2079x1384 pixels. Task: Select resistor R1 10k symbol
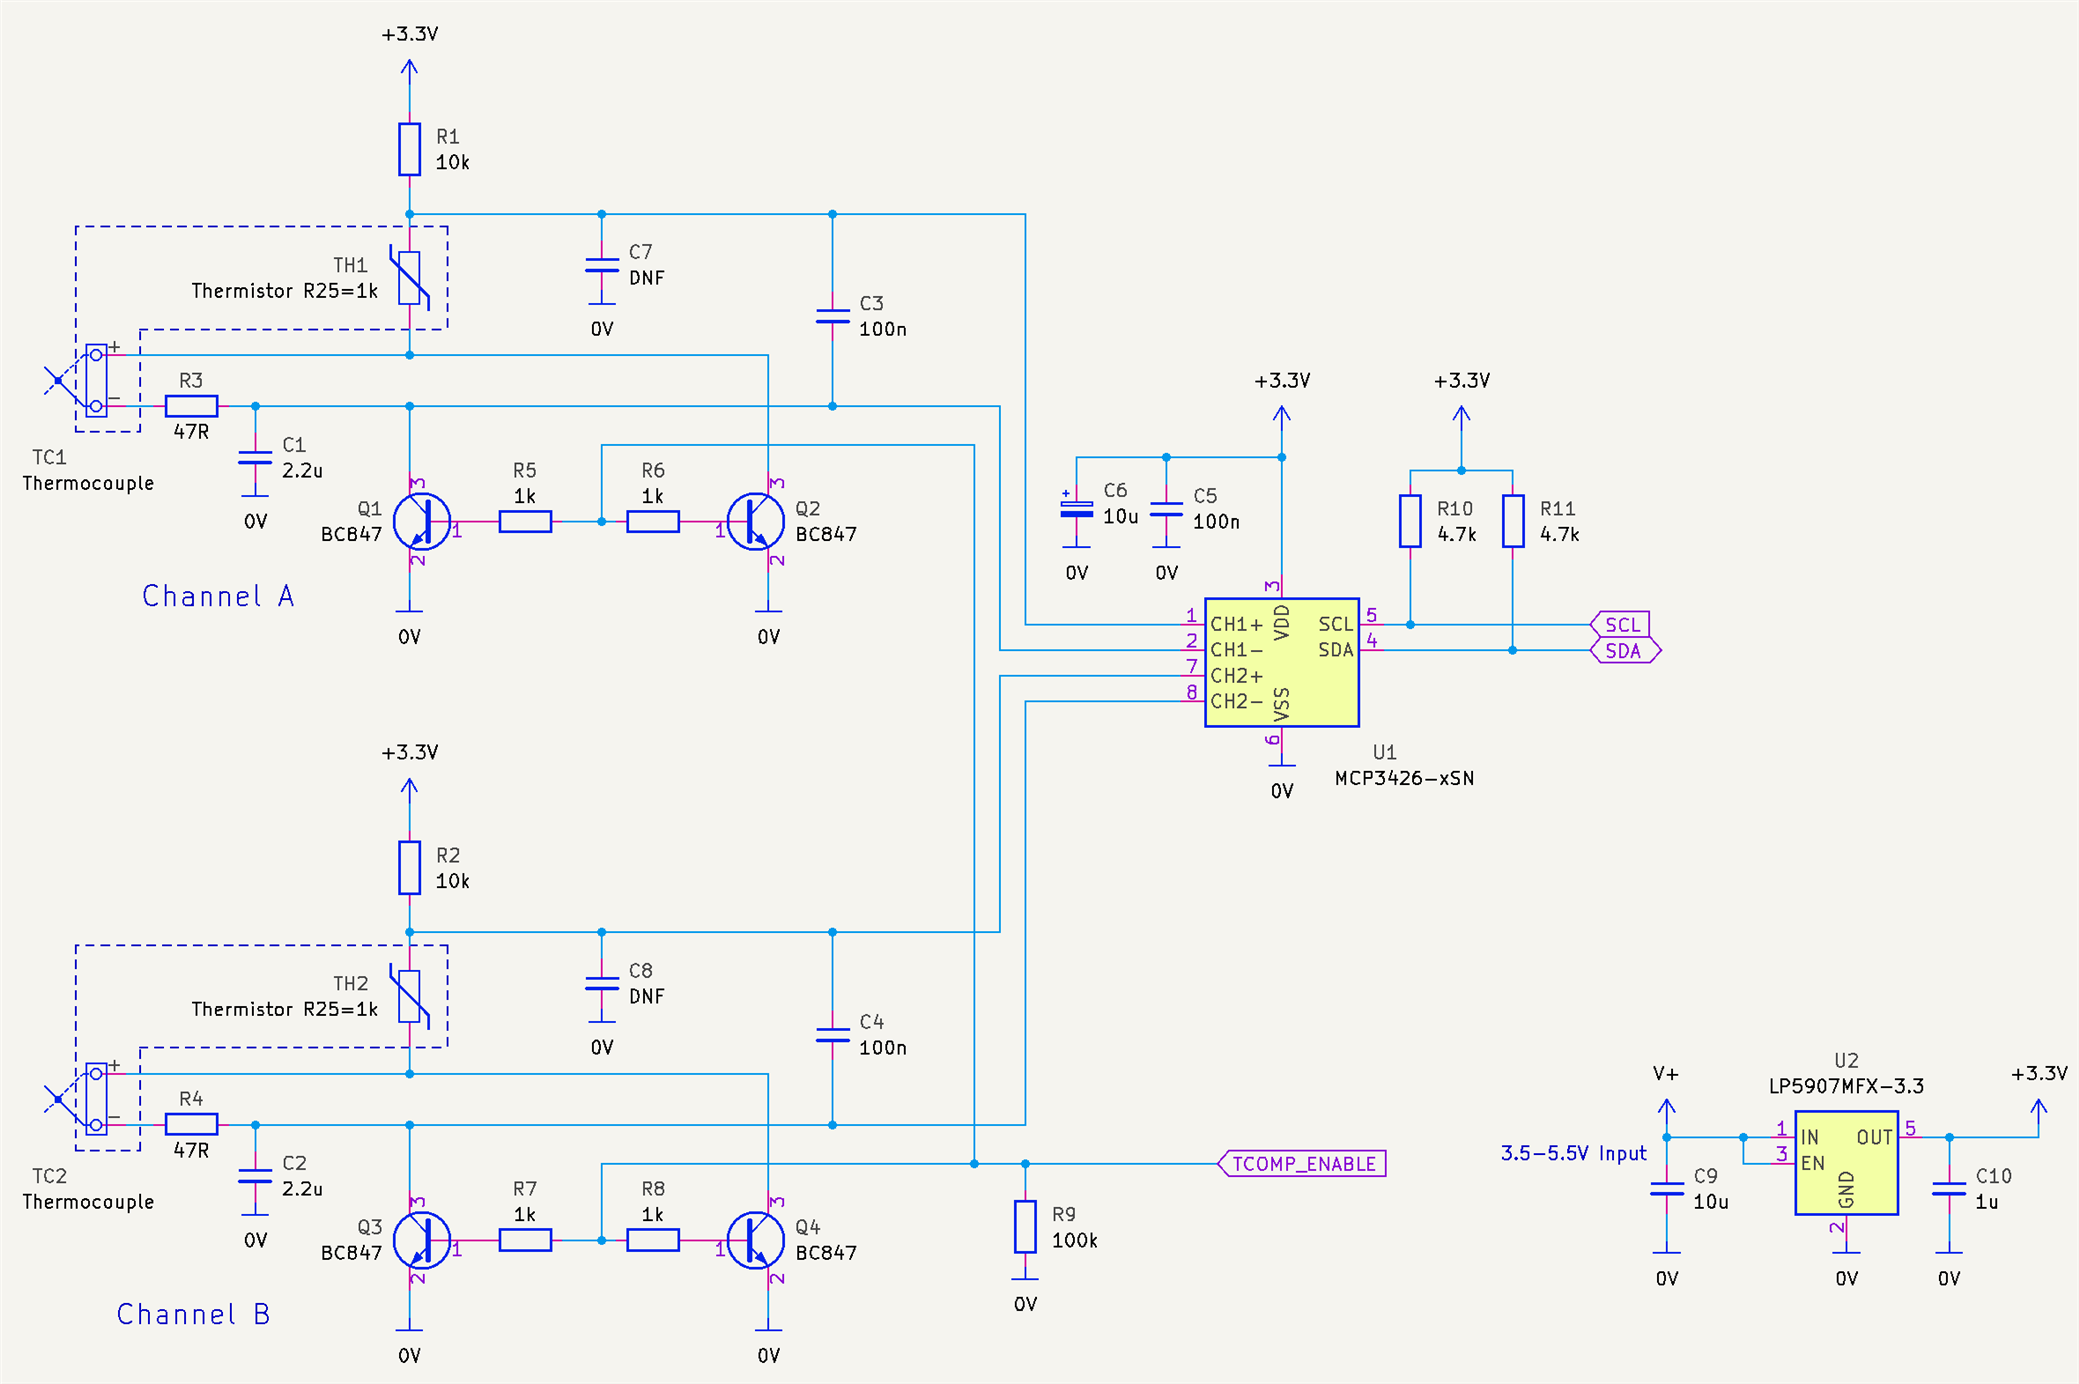(x=410, y=149)
